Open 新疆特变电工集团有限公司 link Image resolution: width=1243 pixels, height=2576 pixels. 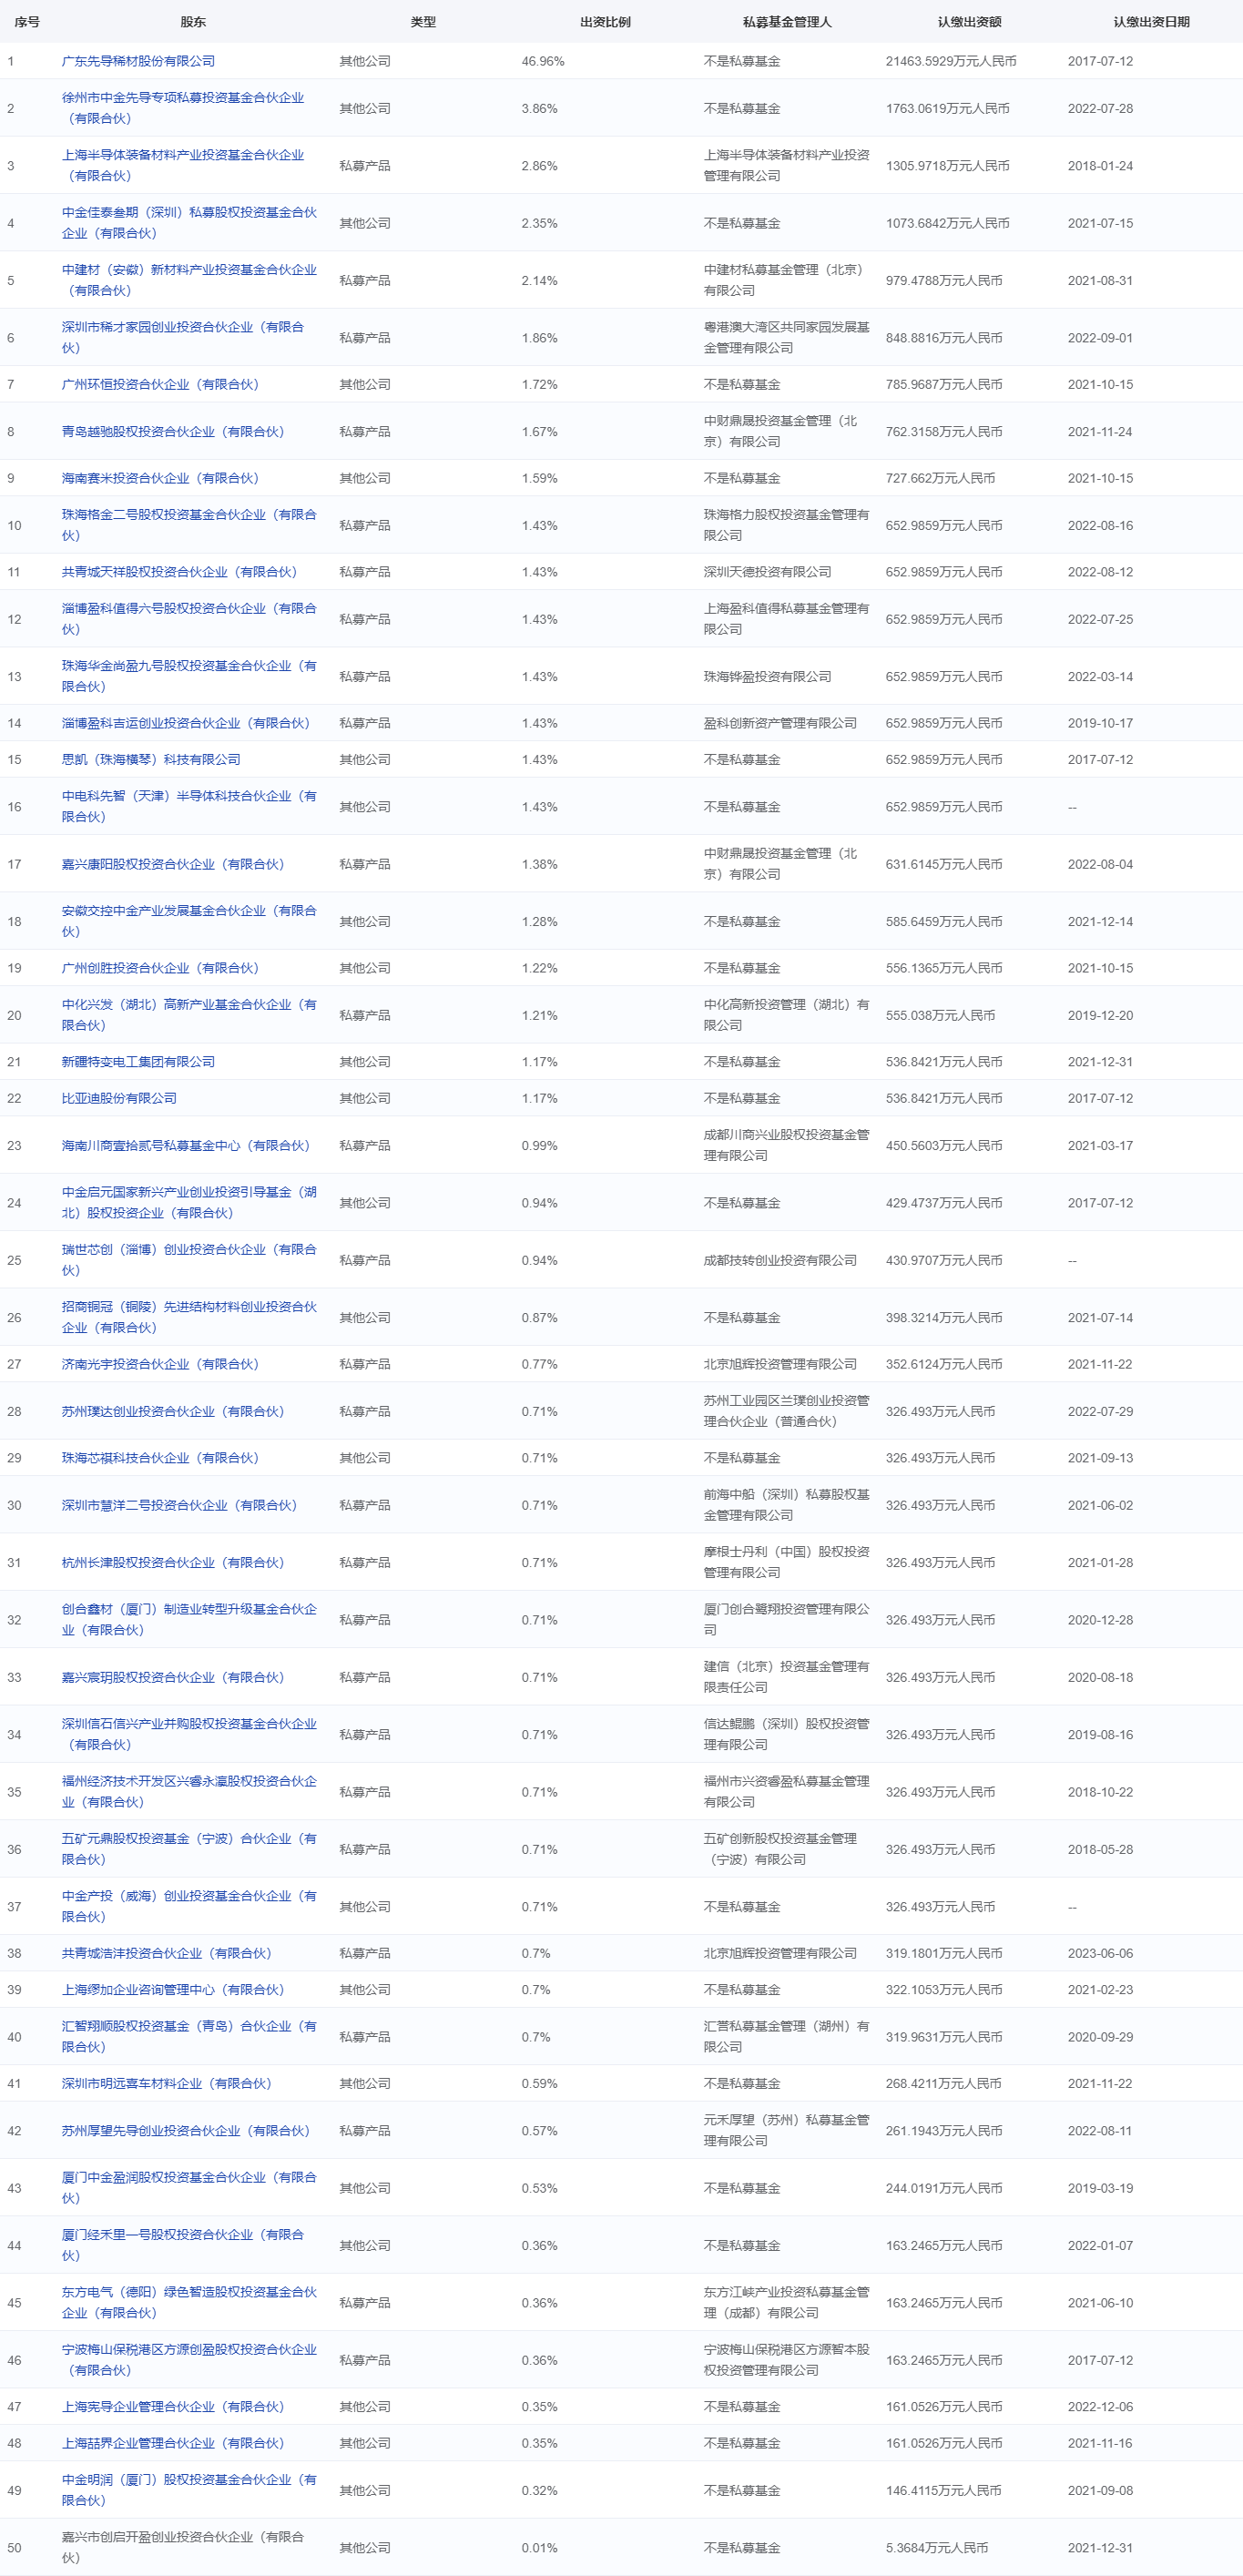click(138, 1062)
